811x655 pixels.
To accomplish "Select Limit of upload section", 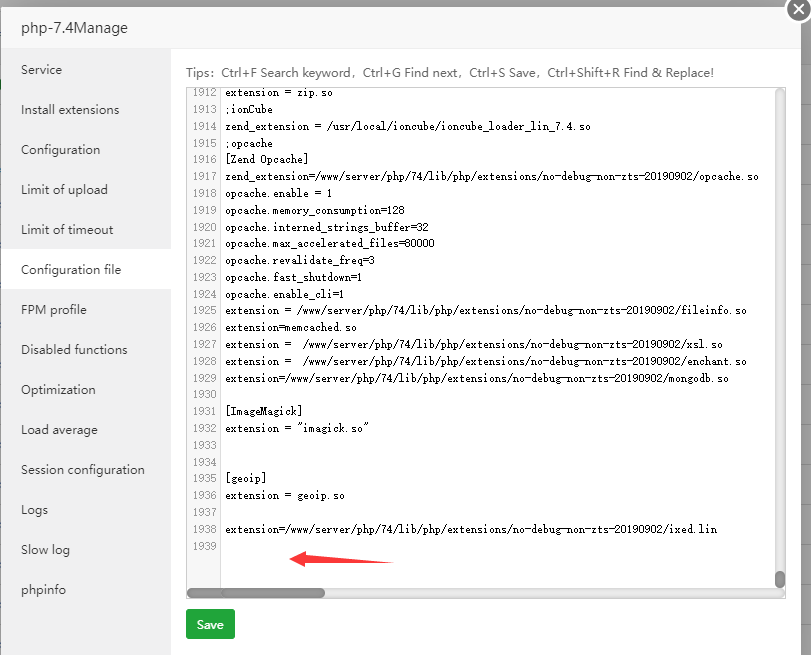I will [x=64, y=190].
